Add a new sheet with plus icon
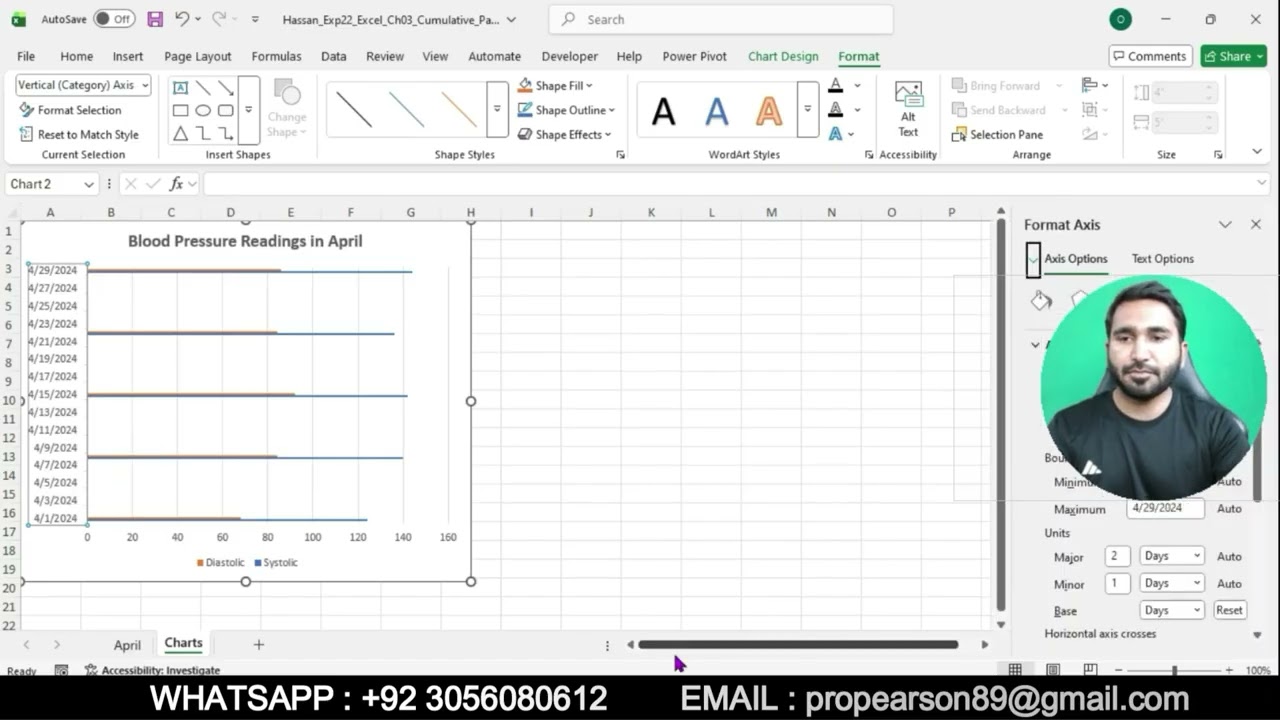This screenshot has height=720, width=1280. click(258, 645)
